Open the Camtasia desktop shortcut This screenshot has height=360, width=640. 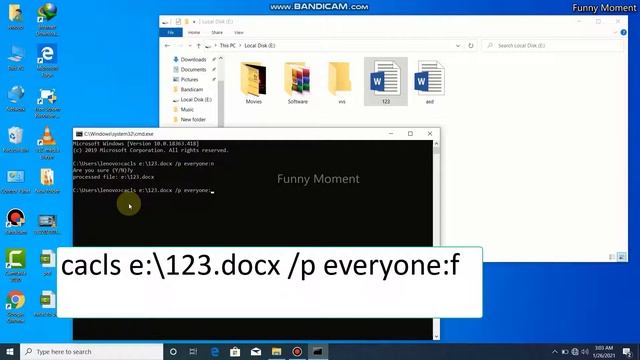tap(16, 265)
